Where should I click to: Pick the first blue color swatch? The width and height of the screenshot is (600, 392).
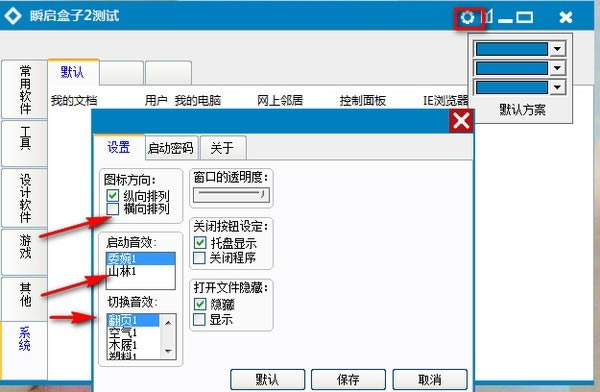pos(512,49)
